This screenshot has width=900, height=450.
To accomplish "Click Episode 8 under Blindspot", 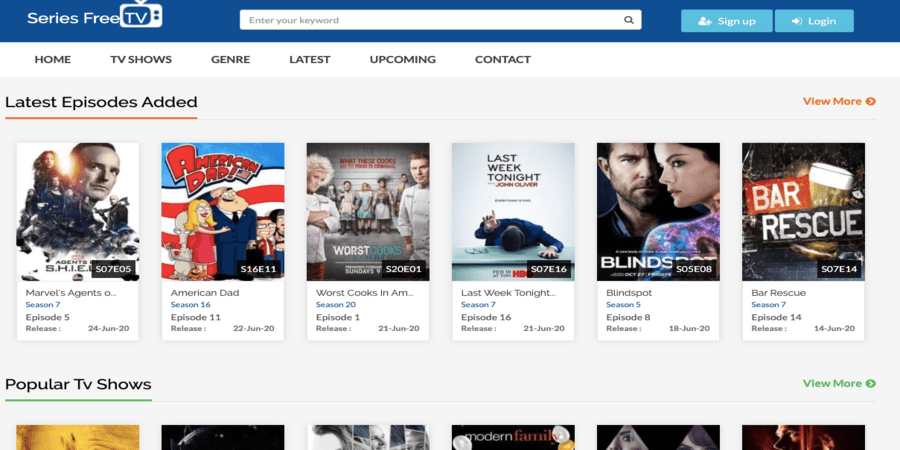I will 629,317.
